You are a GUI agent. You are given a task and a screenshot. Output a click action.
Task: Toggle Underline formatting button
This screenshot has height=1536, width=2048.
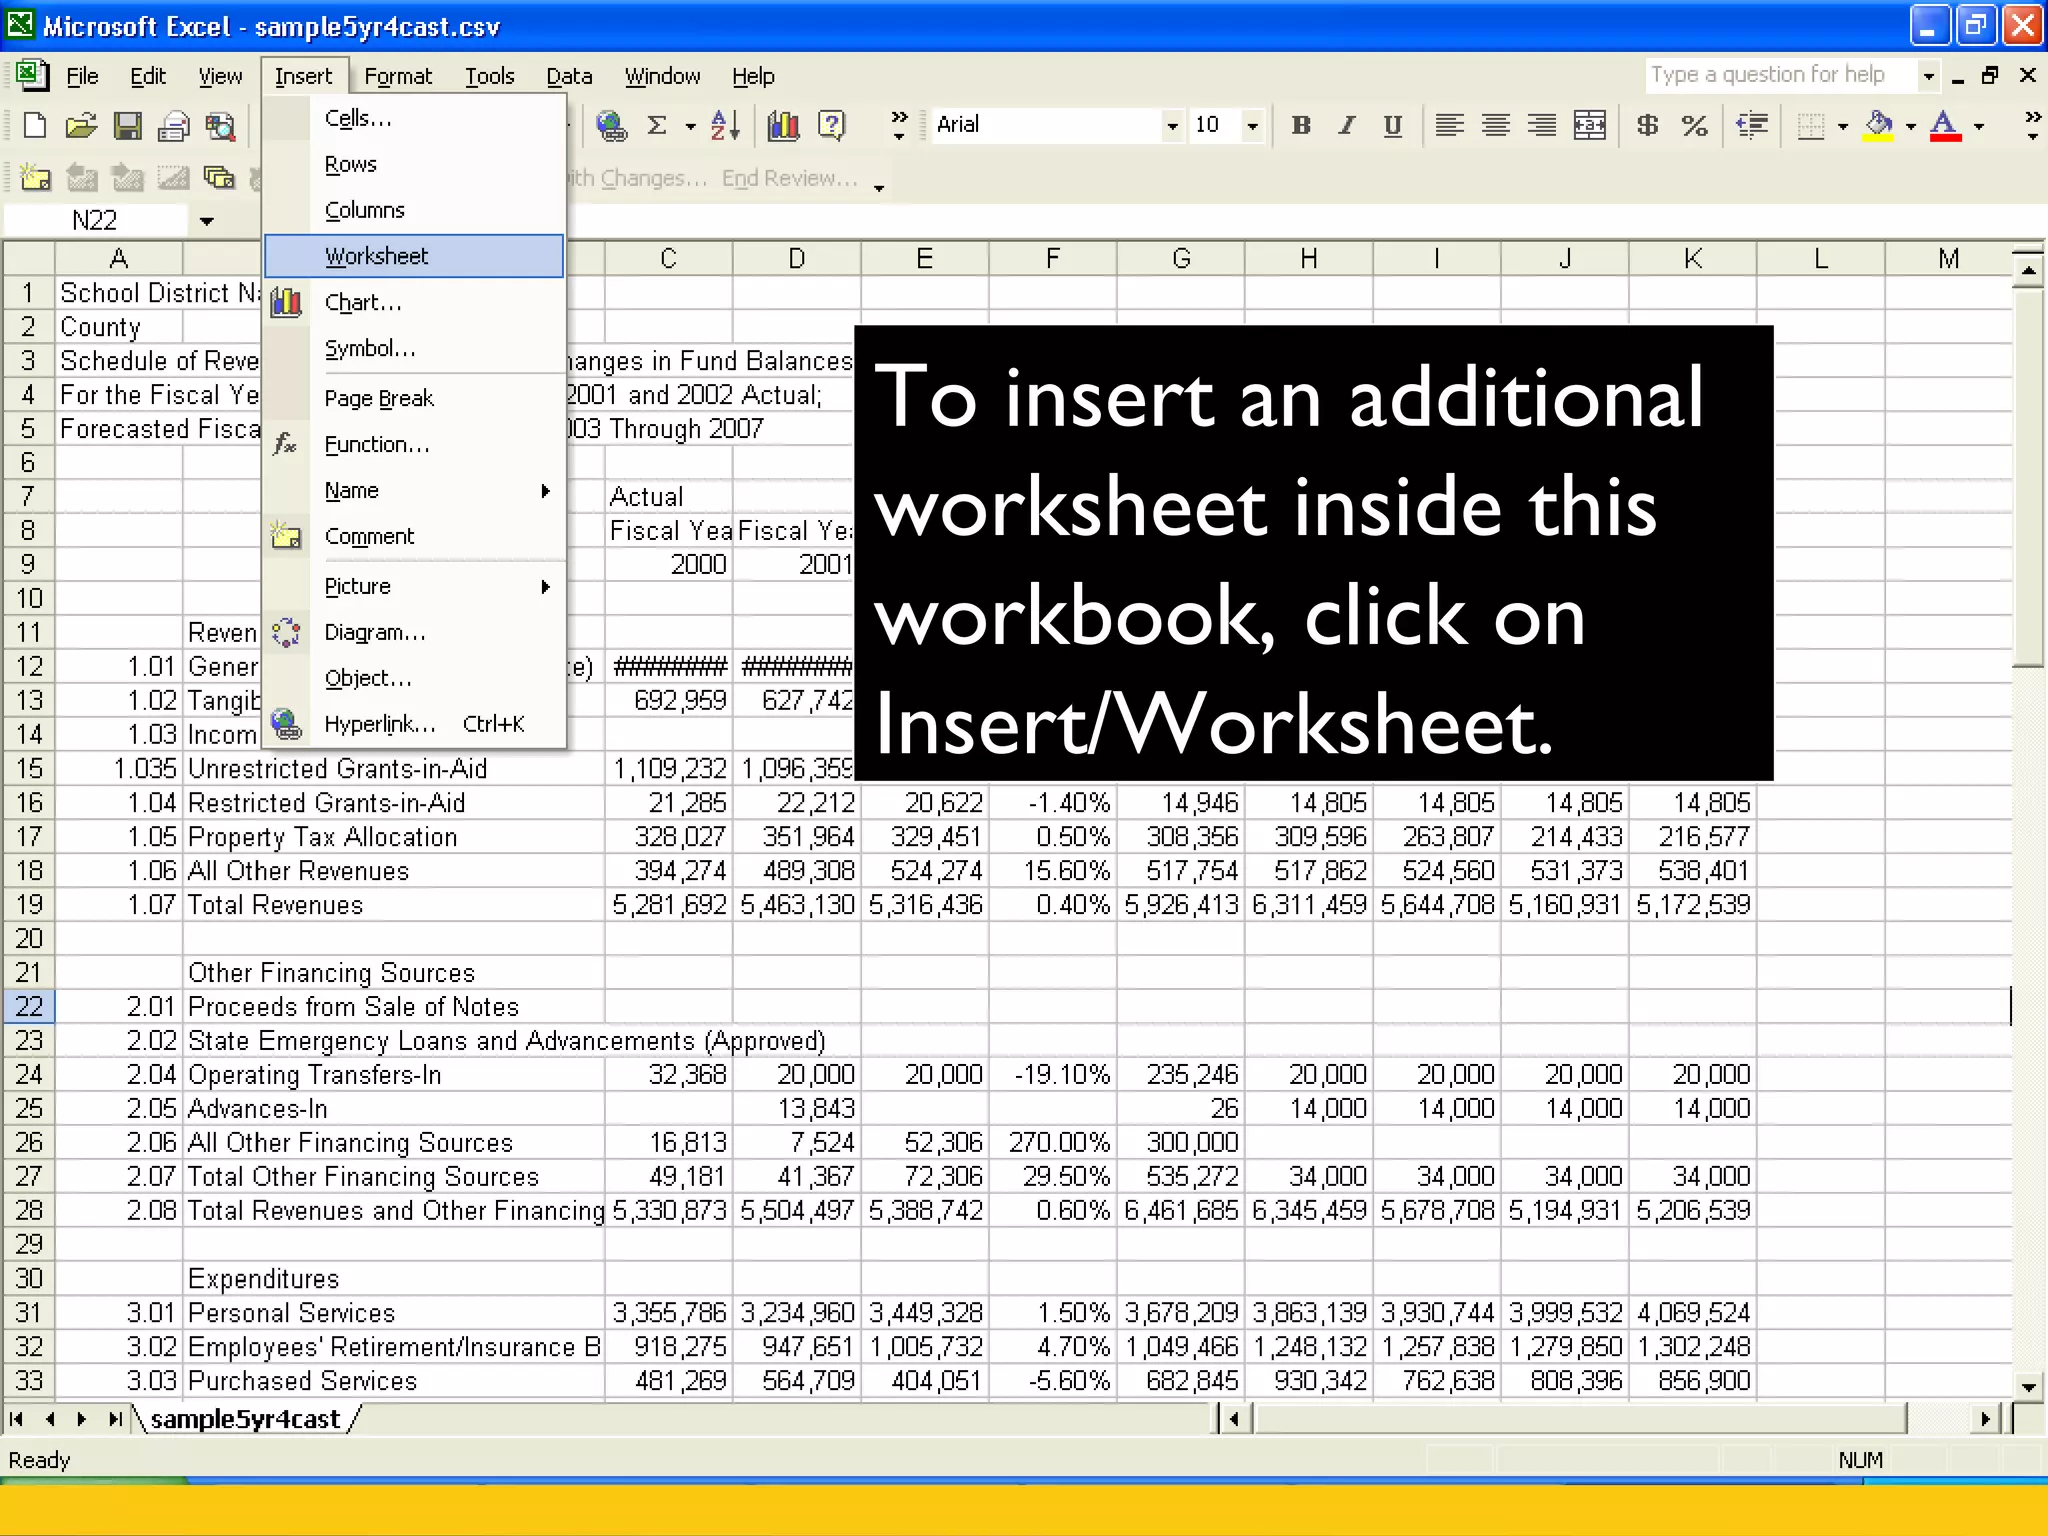pos(1392,125)
